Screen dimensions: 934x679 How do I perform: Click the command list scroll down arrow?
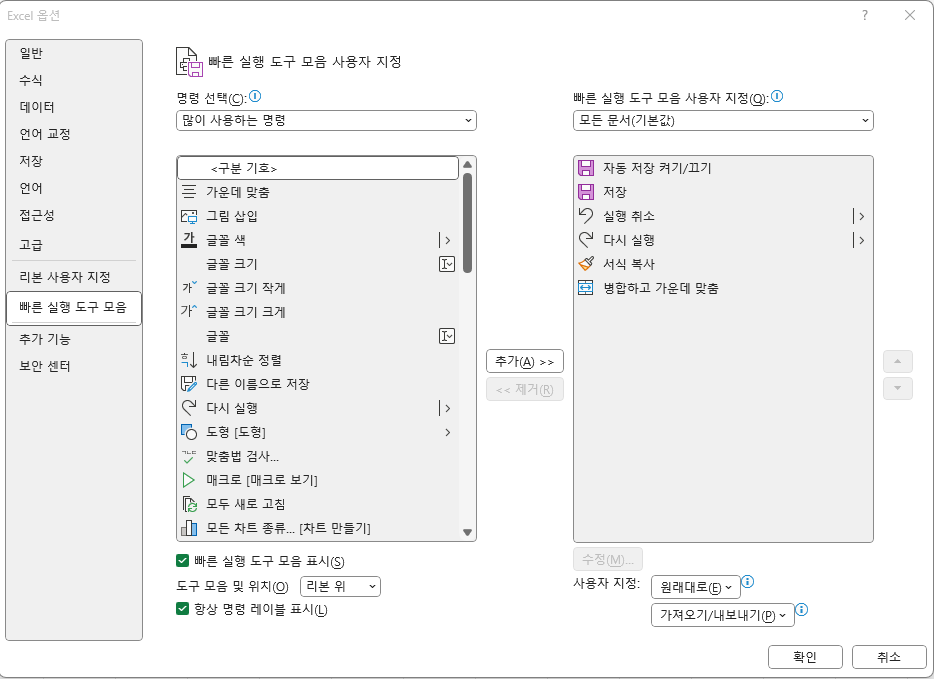tap(467, 532)
